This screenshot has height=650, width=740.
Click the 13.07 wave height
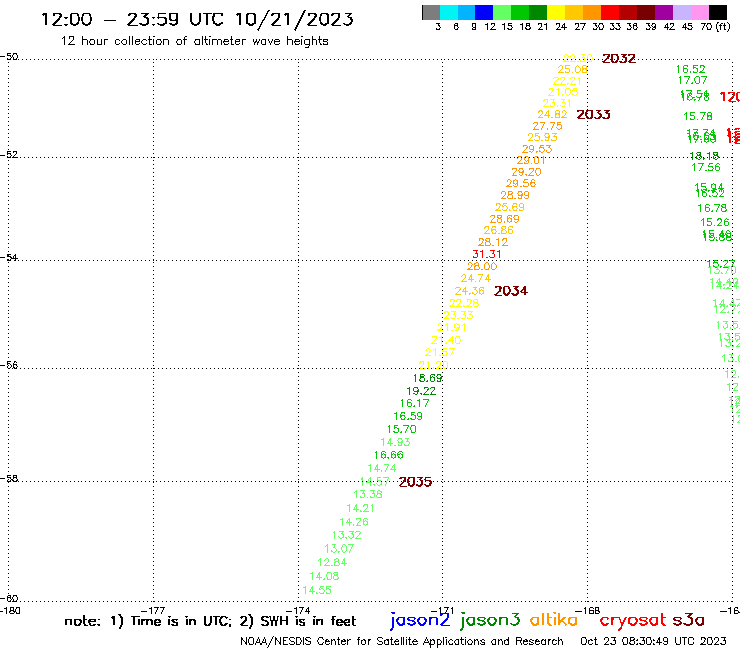click(x=339, y=549)
